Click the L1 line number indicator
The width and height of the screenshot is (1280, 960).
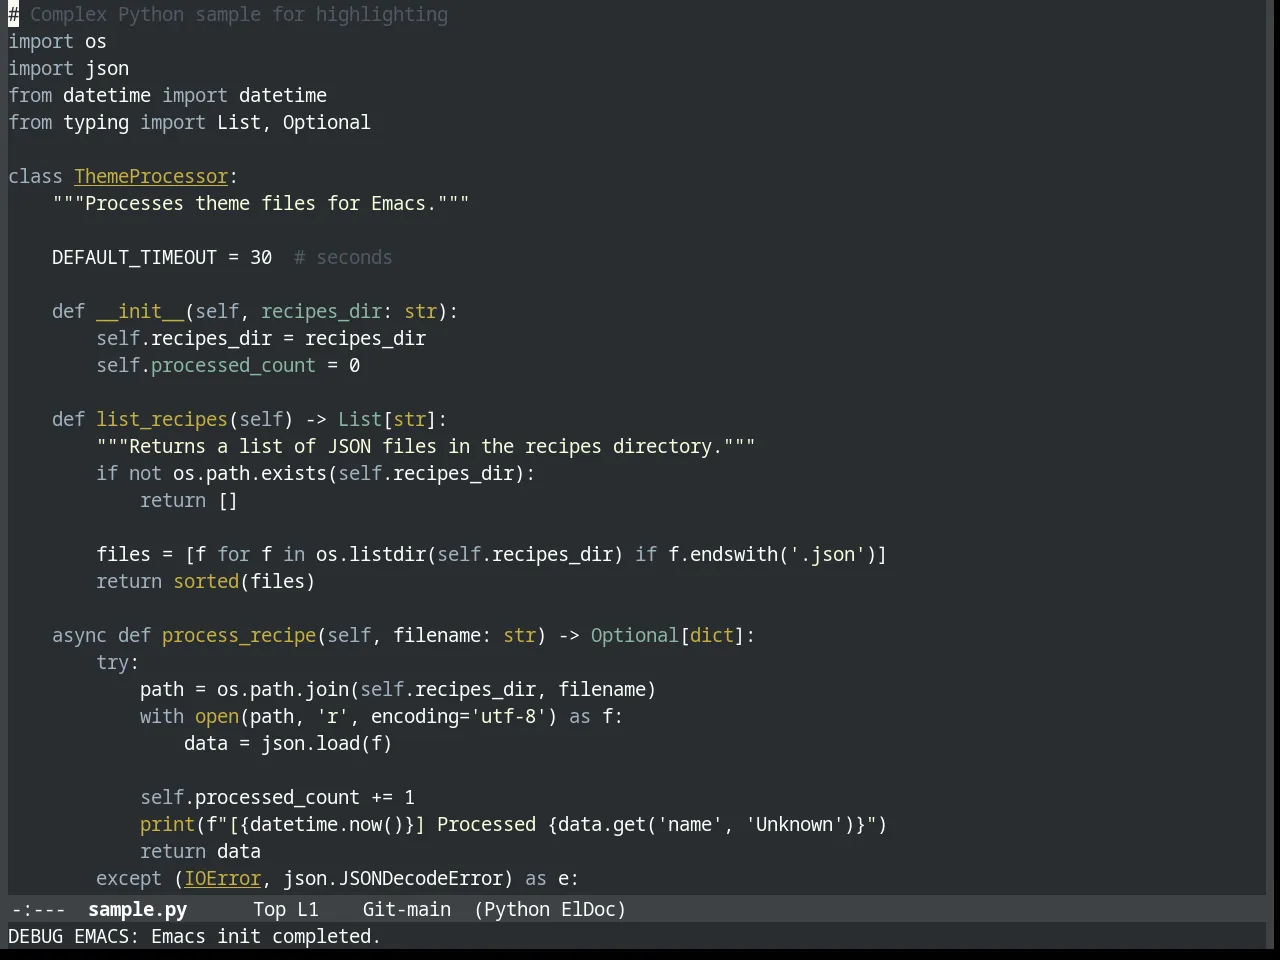tap(307, 909)
